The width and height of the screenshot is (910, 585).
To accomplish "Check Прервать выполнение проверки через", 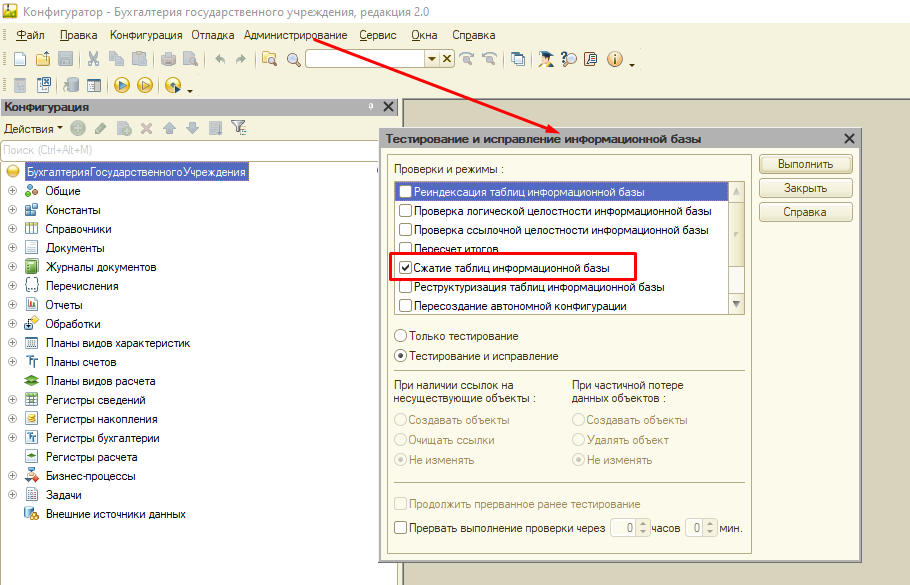I will pyautogui.click(x=400, y=528).
